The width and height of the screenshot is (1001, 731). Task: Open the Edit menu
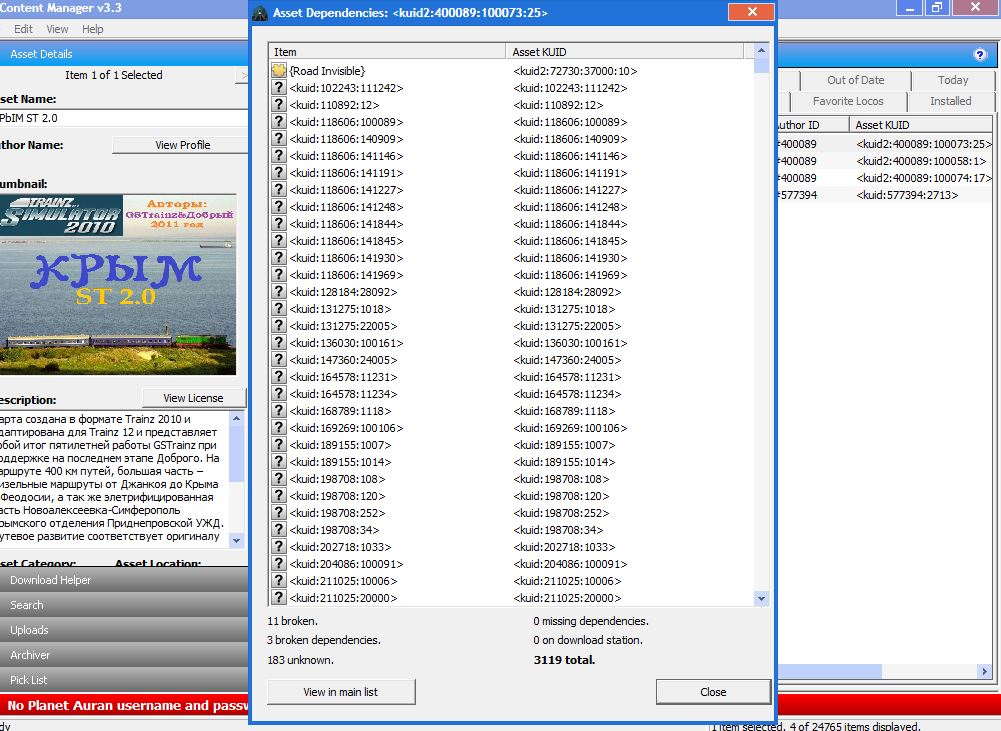pyautogui.click(x=23, y=29)
